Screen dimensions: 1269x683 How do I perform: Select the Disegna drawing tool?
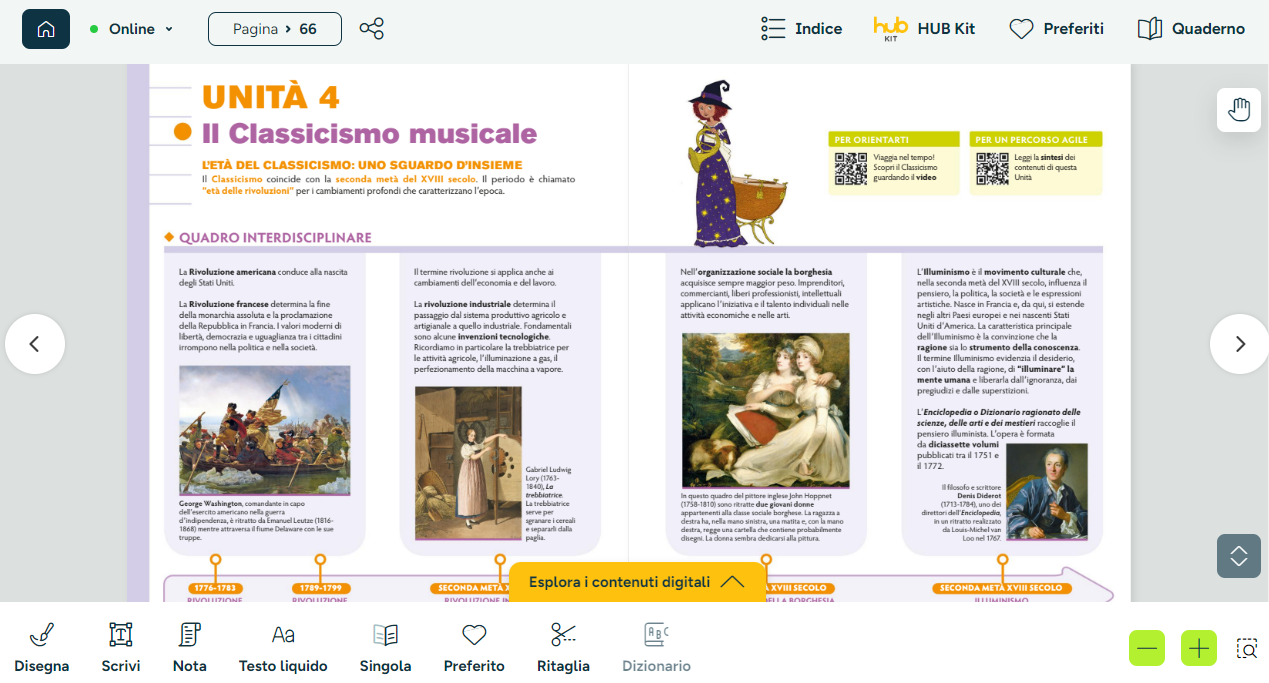coord(42,647)
